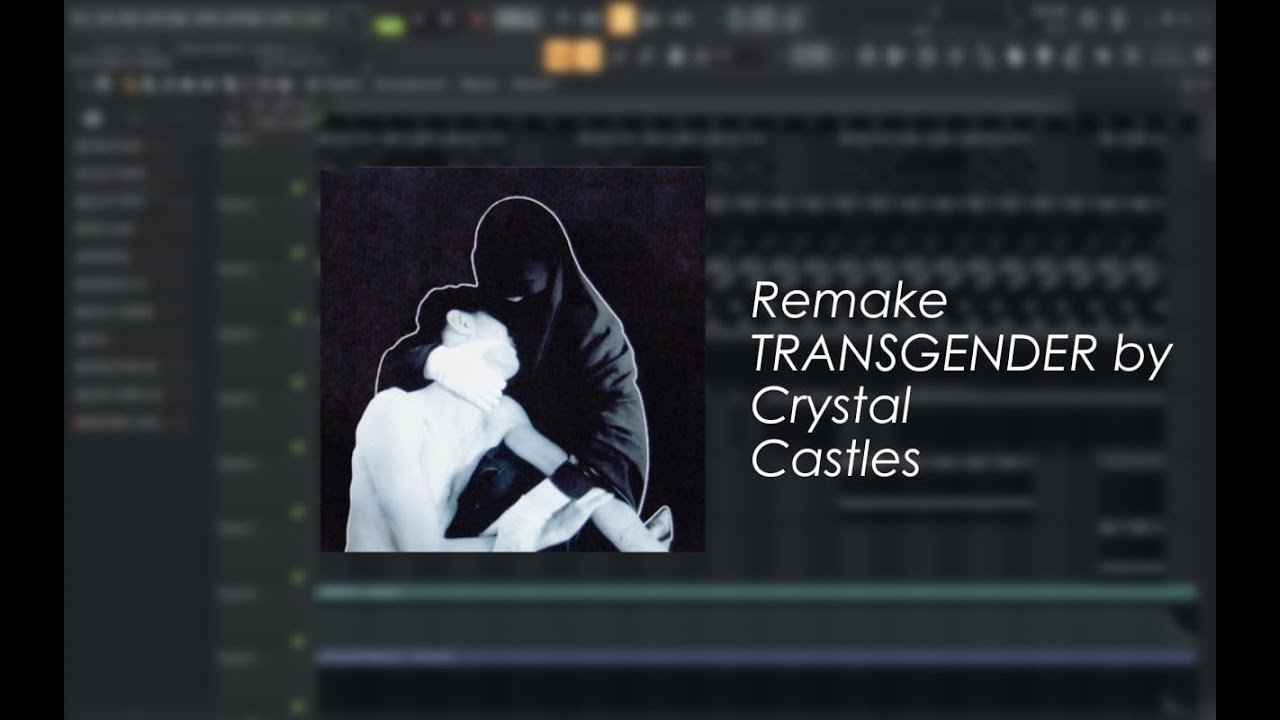1280x720 pixels.
Task: Click the red record button in transport
Action: tap(478, 19)
